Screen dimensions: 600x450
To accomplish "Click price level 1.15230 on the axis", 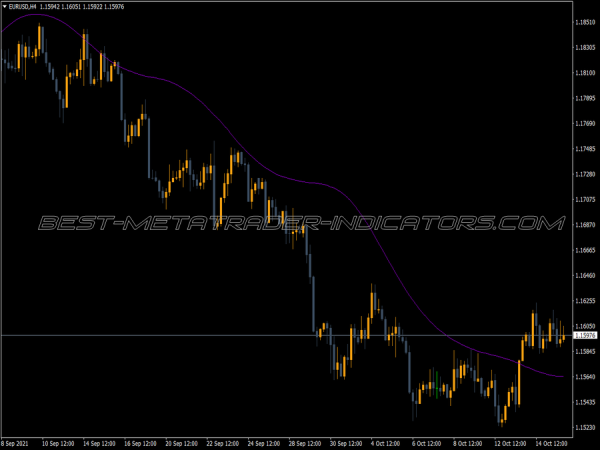I will (x=585, y=427).
